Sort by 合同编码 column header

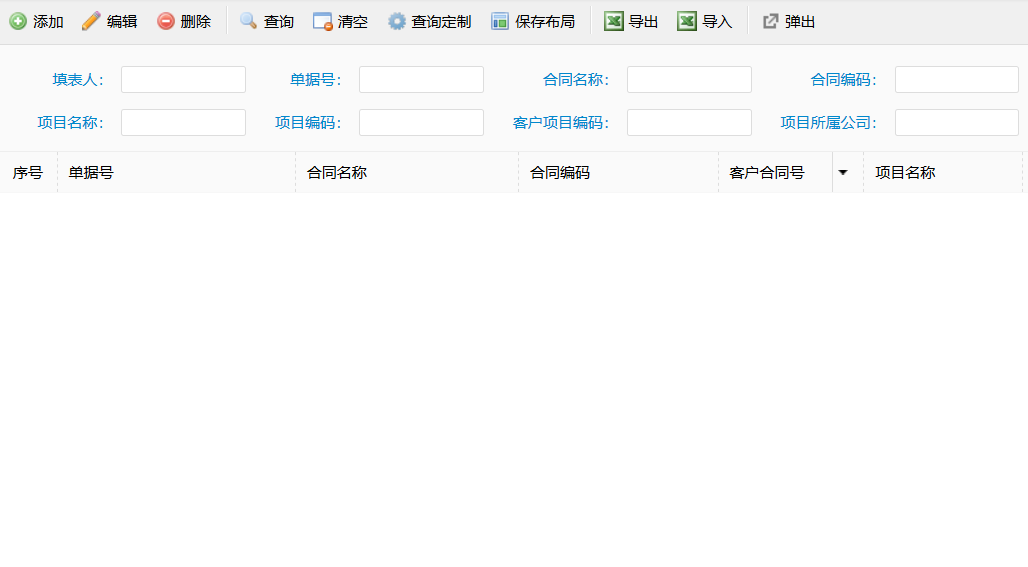coord(618,173)
